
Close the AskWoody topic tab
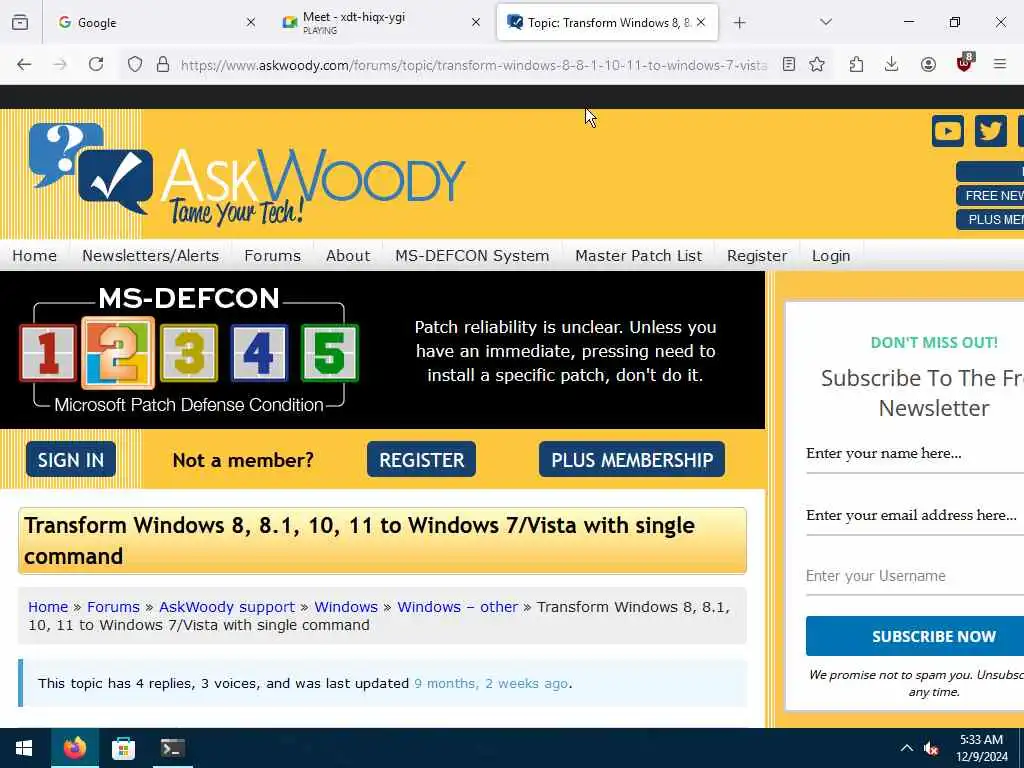(701, 22)
